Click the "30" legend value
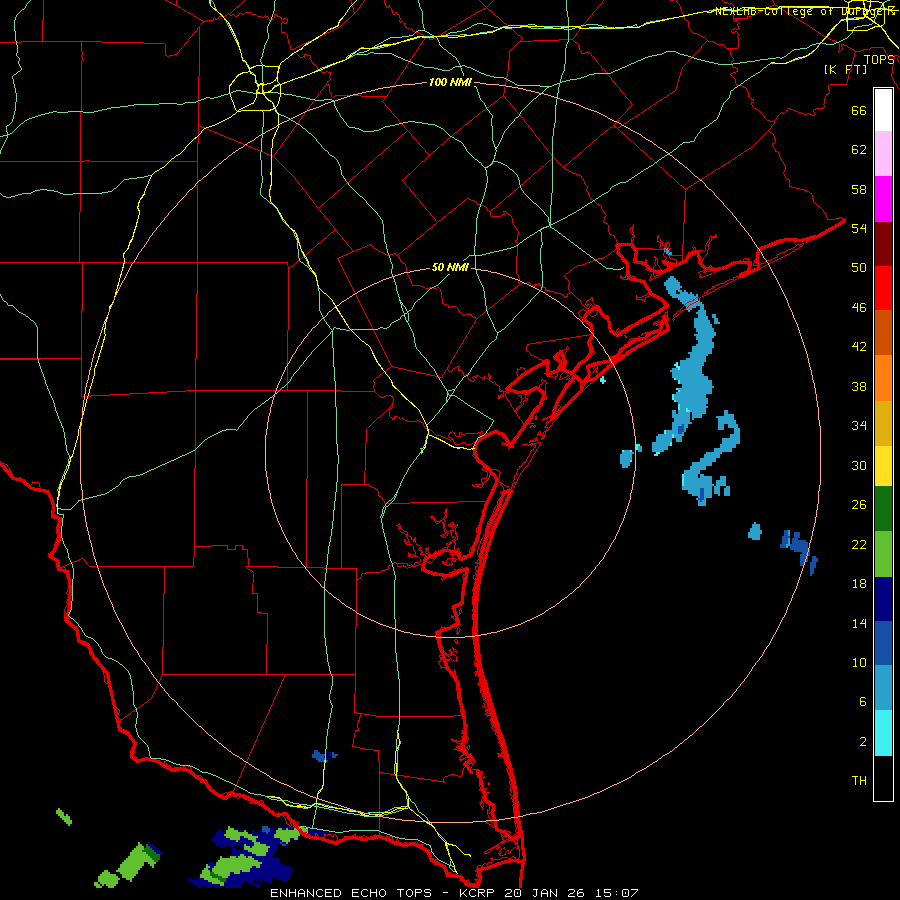 tap(859, 465)
